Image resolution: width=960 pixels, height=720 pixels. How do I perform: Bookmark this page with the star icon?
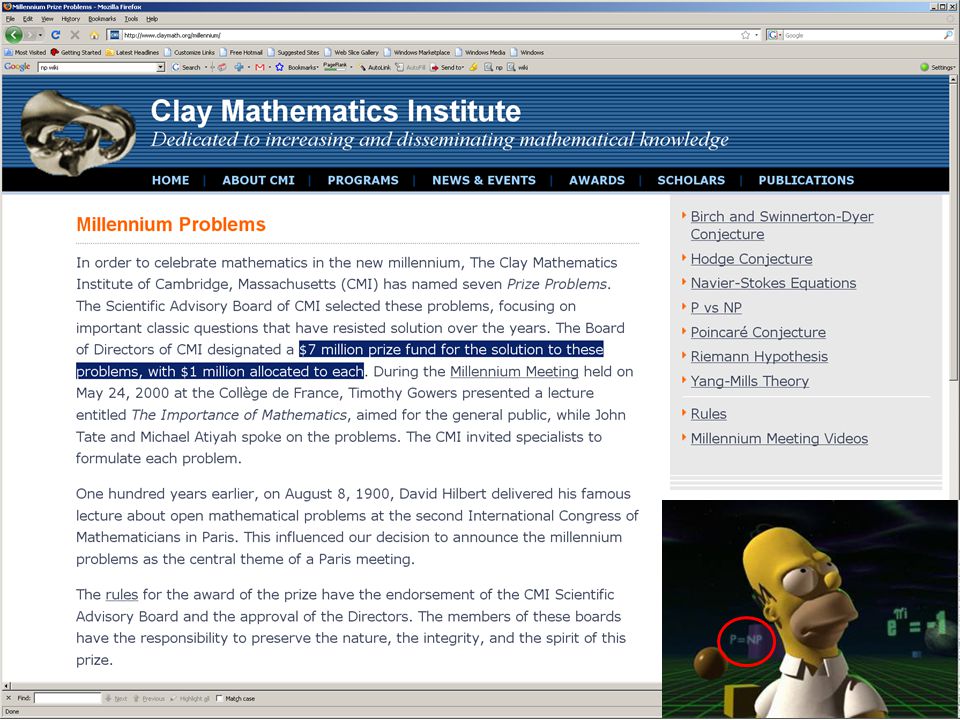[745, 35]
